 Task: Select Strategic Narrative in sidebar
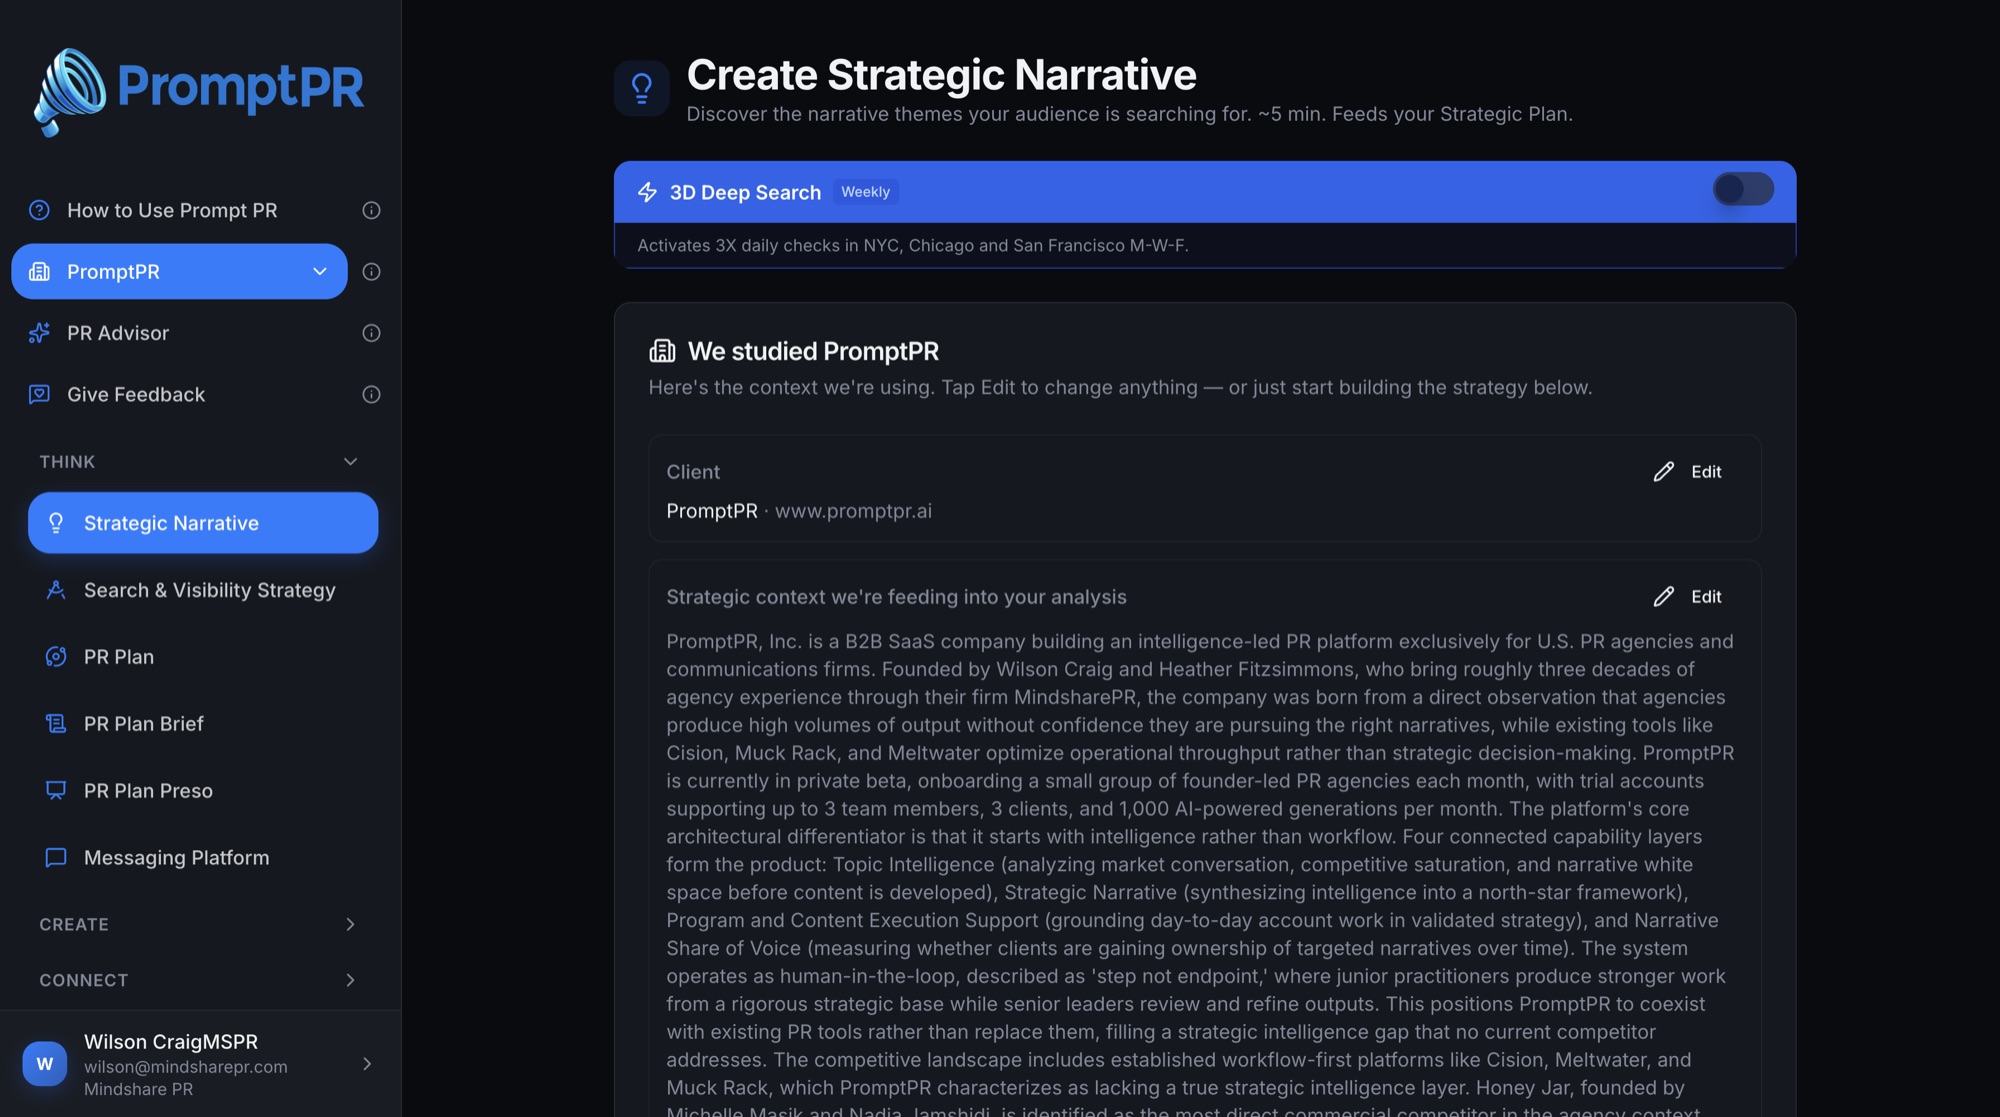203,522
